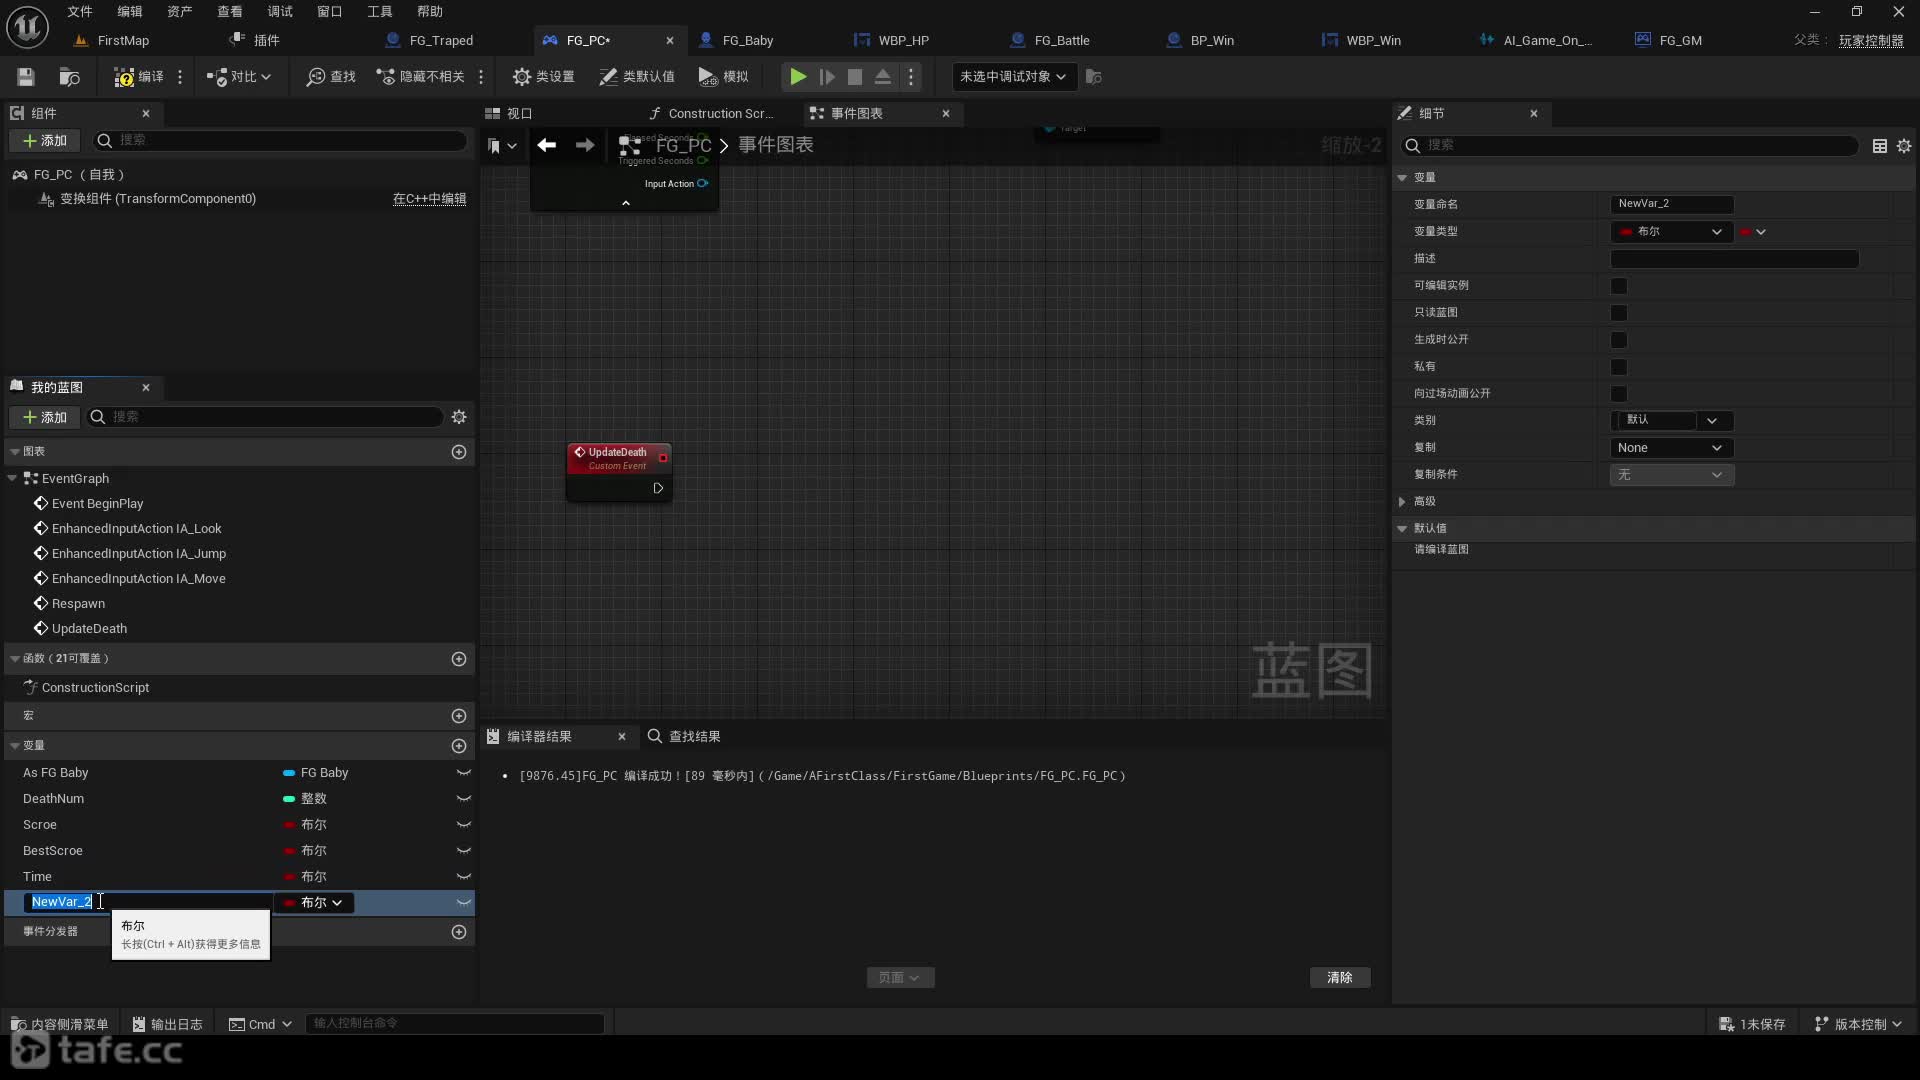The image size is (1920, 1080).
Task: Open the FG_PC tab in editor
Action: pyautogui.click(x=591, y=40)
